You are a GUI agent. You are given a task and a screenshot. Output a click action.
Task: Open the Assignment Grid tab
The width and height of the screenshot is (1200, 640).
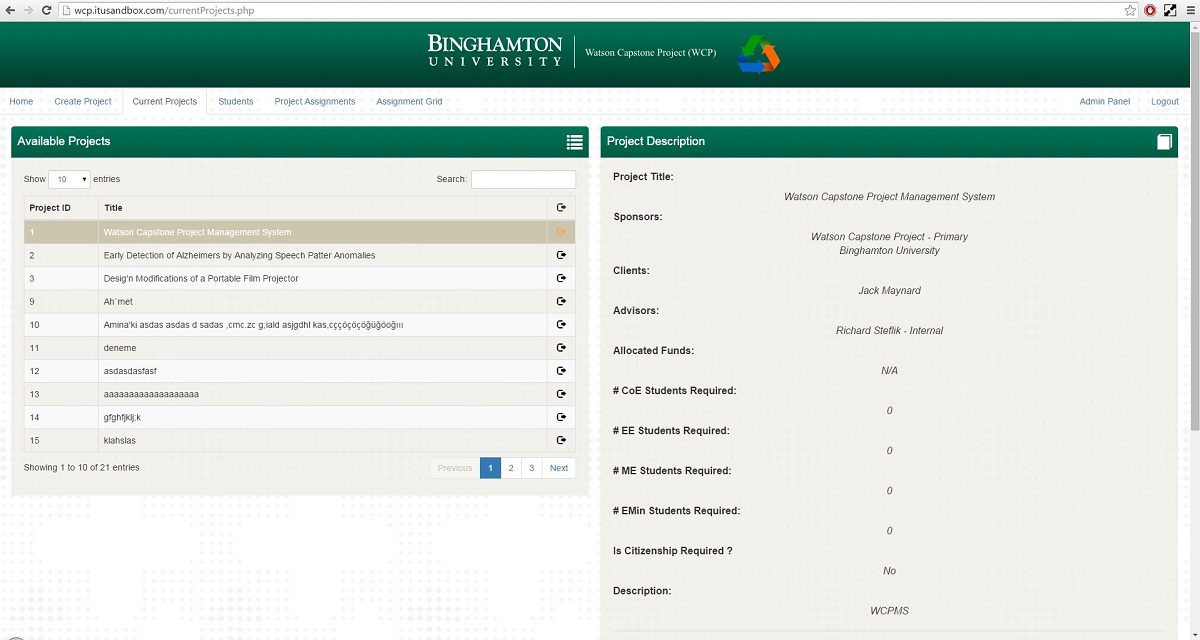[x=409, y=101]
